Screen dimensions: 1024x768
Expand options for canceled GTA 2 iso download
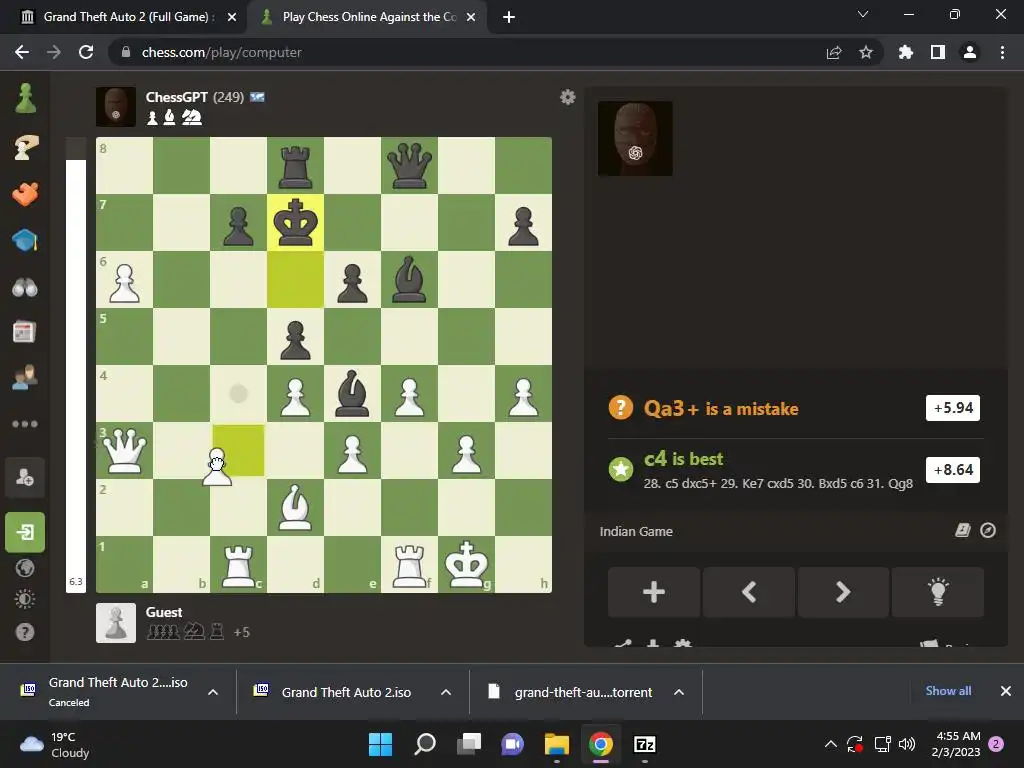pos(213,692)
